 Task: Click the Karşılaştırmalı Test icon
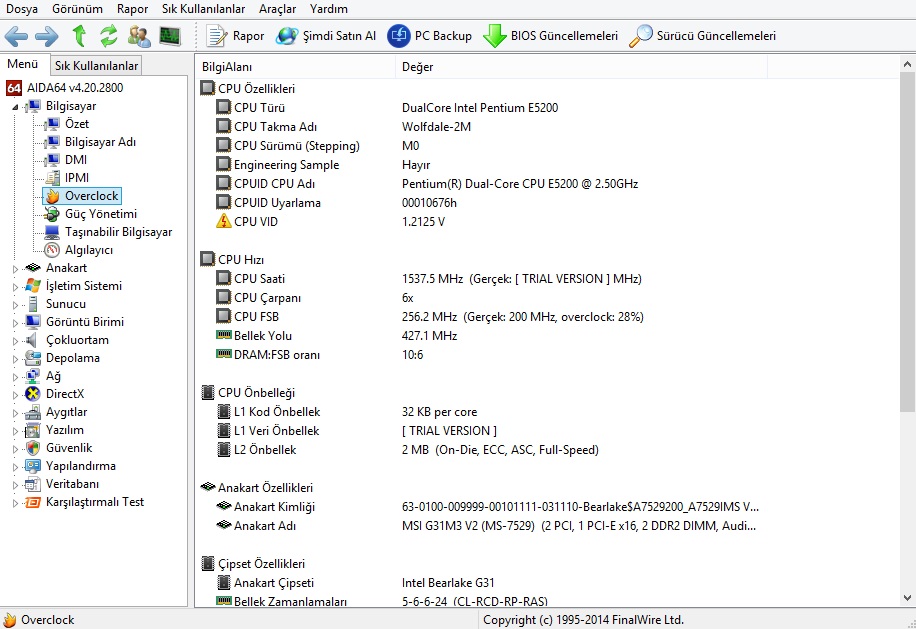click(x=33, y=503)
